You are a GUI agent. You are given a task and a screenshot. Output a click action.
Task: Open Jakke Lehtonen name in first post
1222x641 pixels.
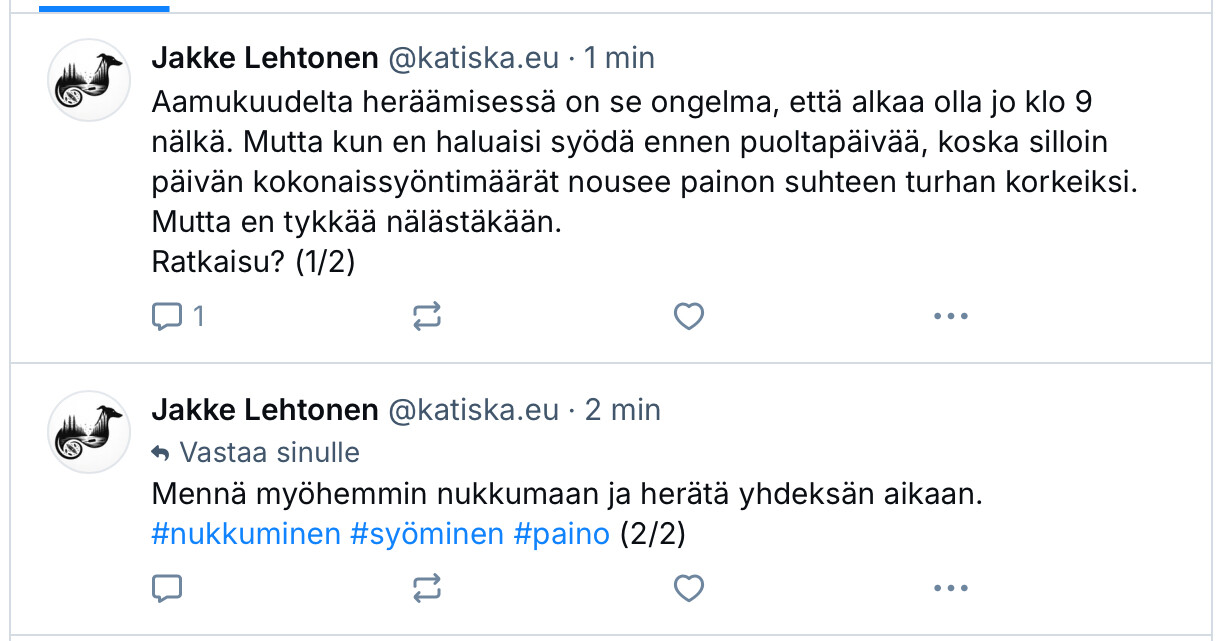(265, 58)
